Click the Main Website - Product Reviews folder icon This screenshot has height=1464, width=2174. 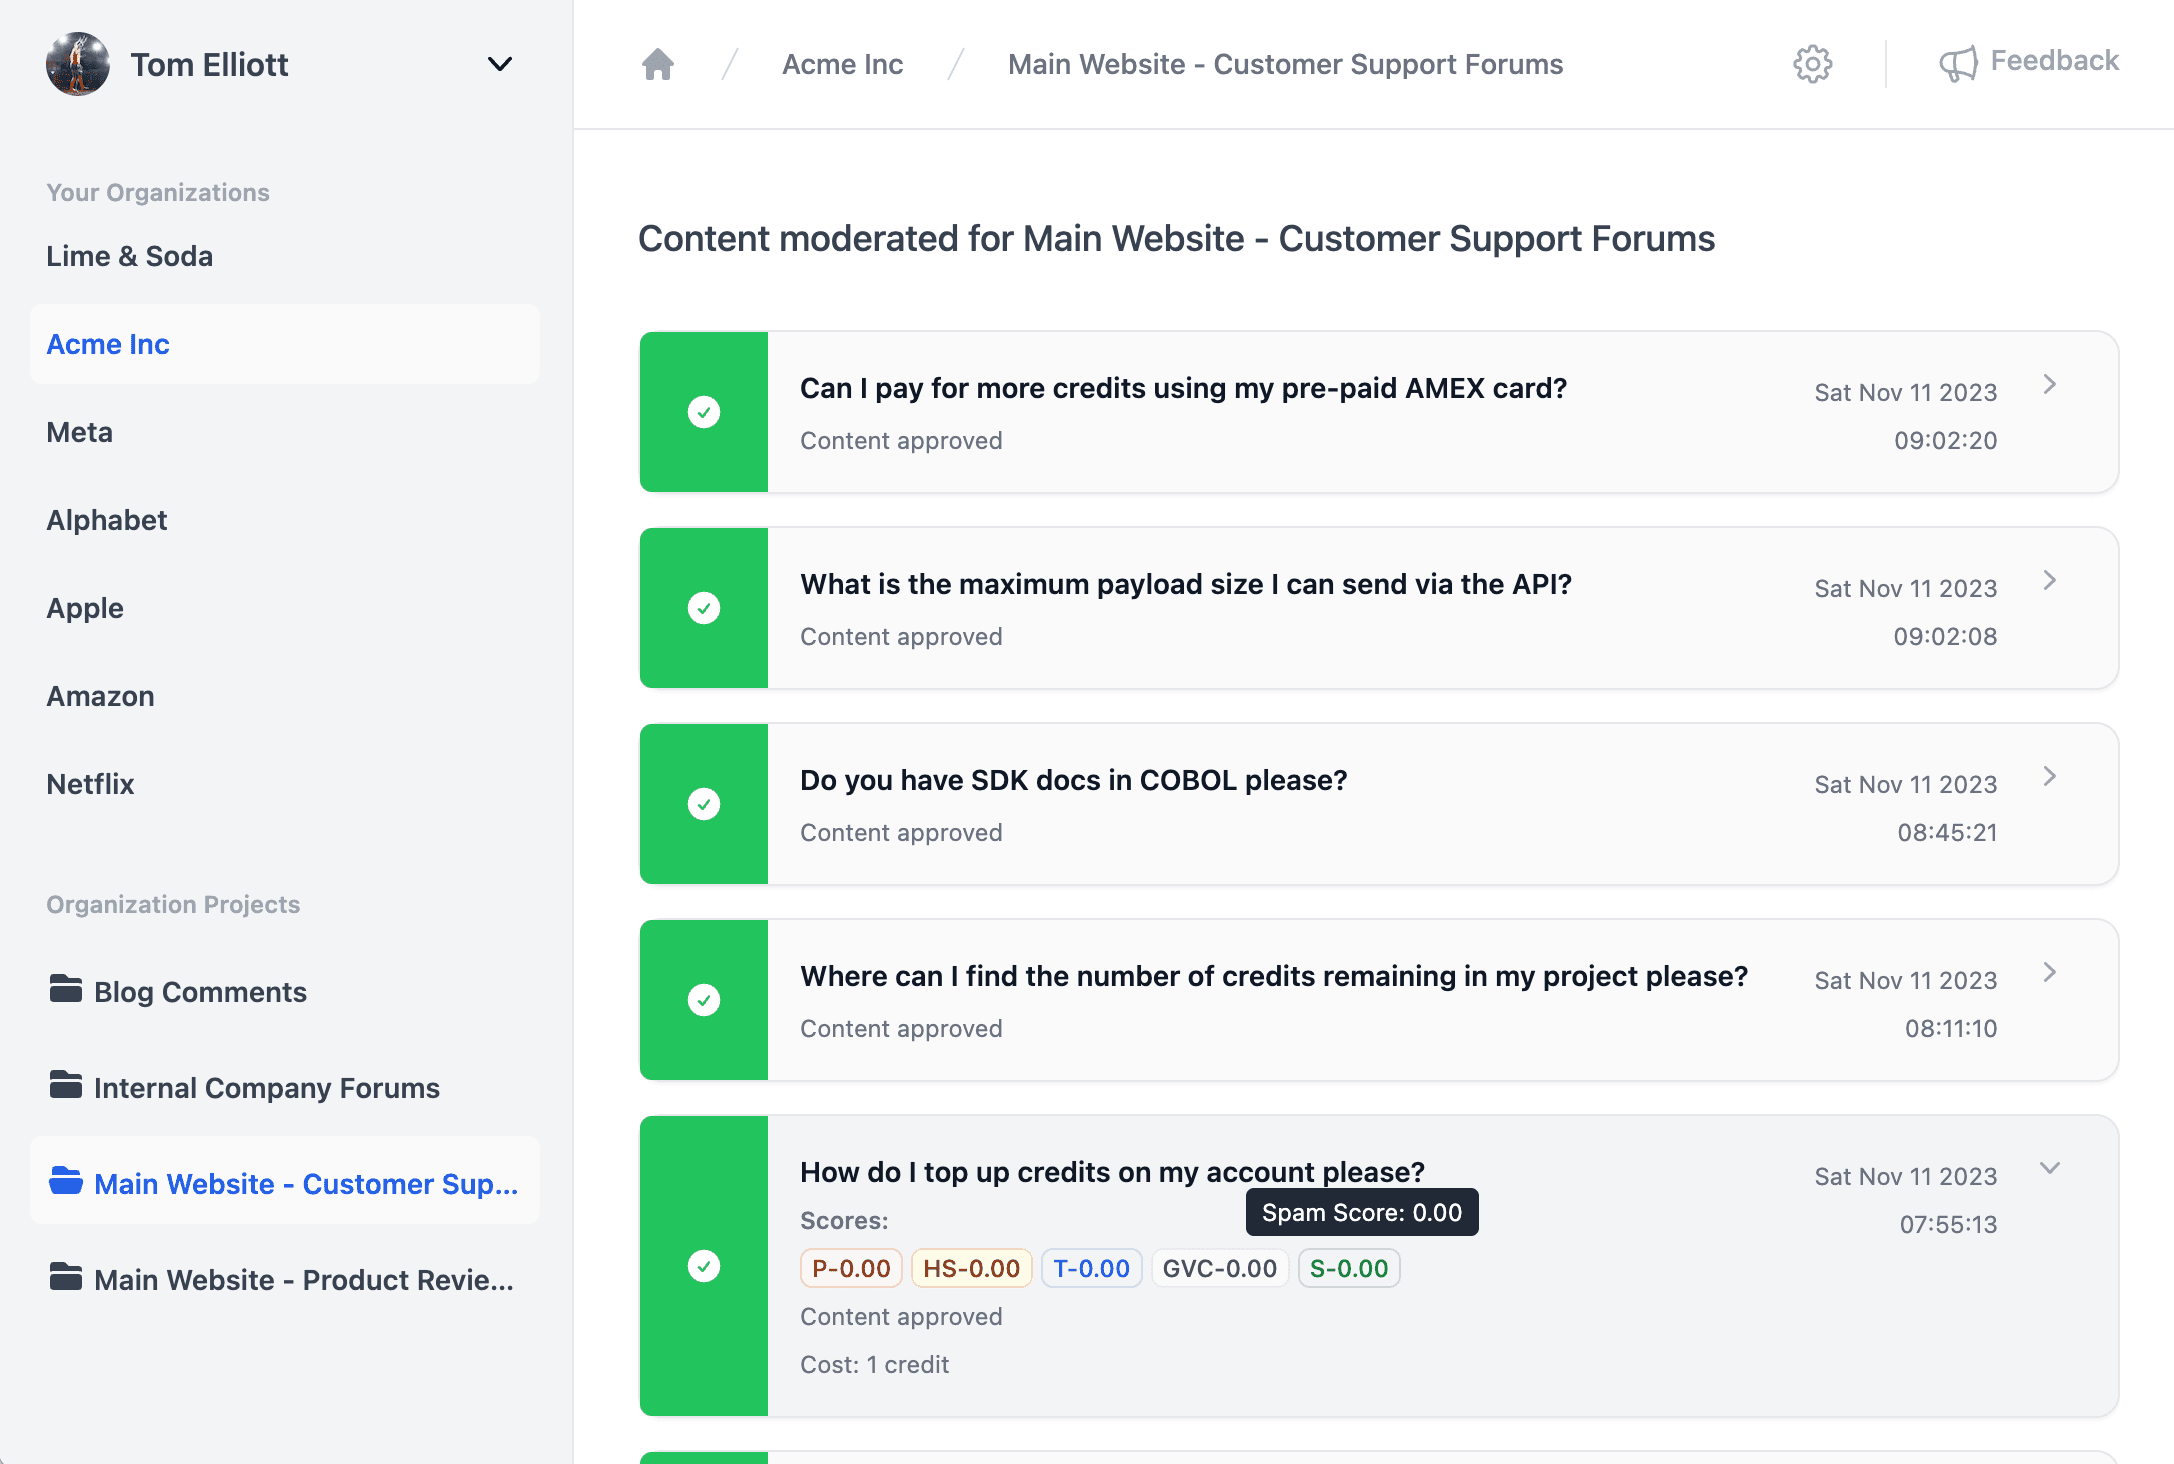[x=66, y=1278]
